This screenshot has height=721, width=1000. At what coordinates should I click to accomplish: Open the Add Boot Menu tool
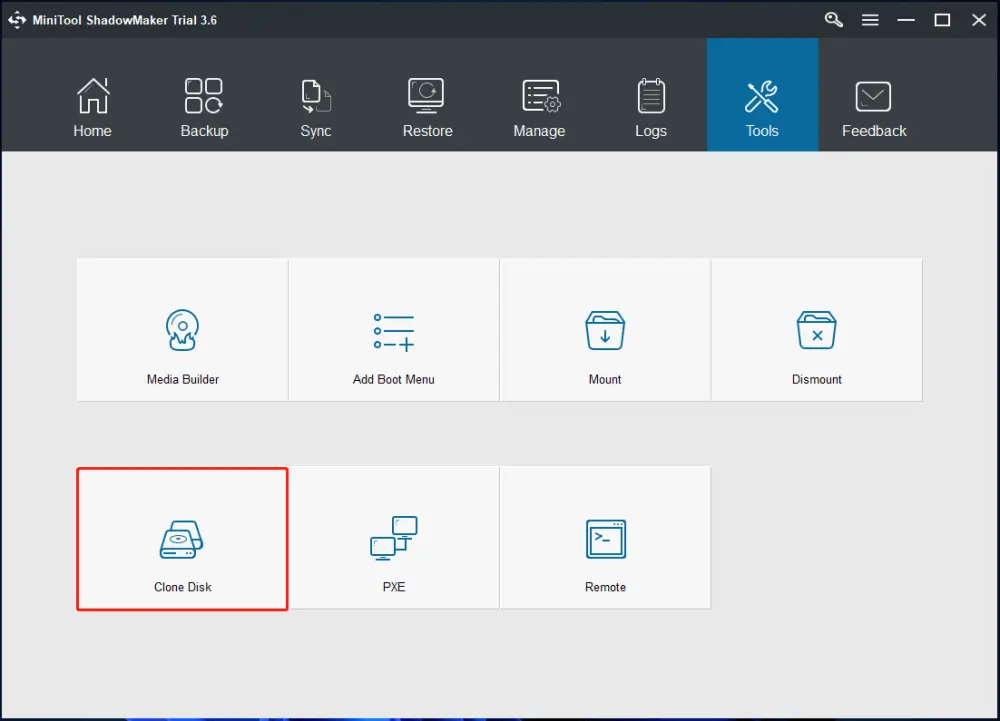point(393,330)
